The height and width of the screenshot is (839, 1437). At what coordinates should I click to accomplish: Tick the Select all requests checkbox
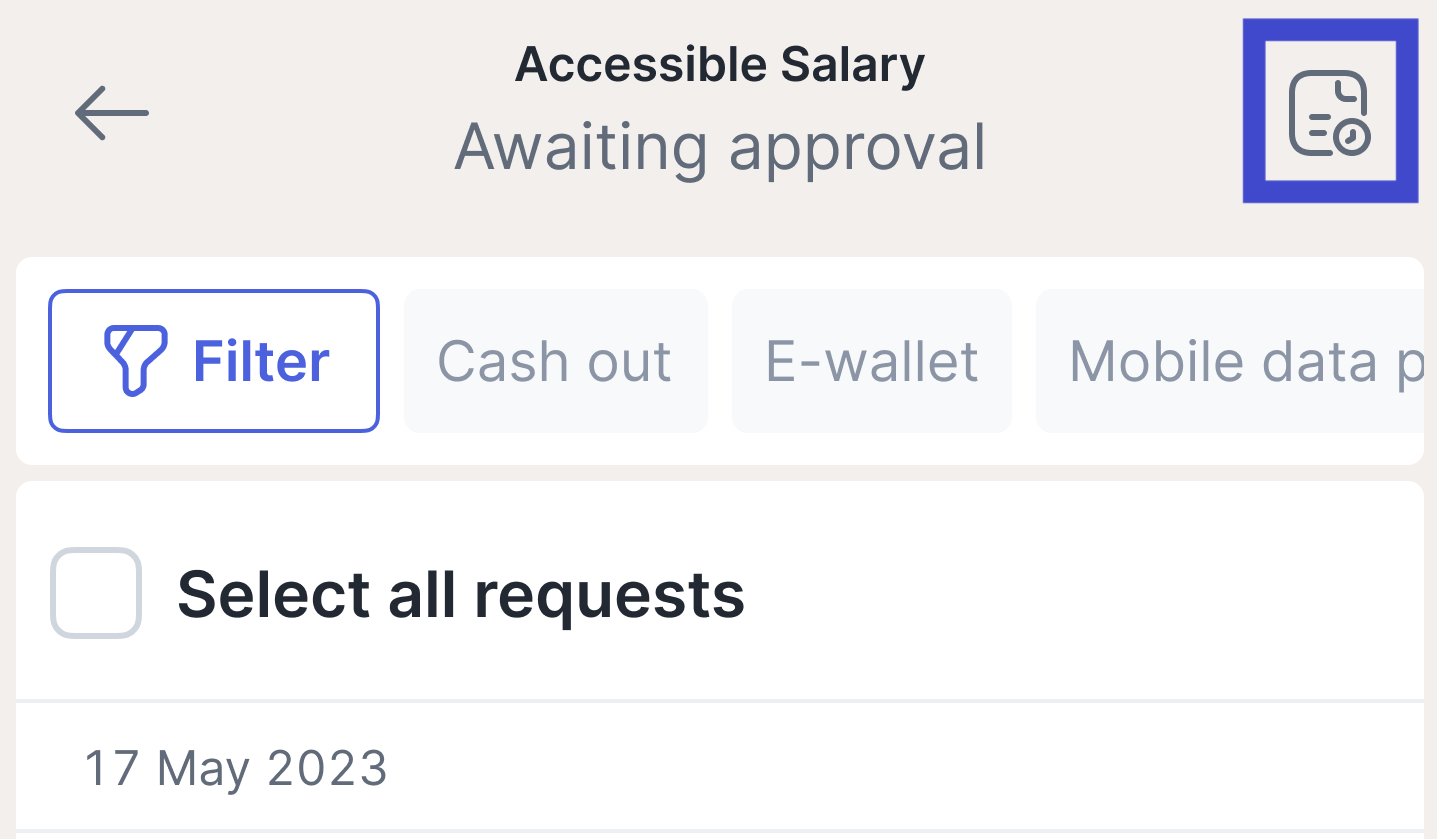[96, 593]
